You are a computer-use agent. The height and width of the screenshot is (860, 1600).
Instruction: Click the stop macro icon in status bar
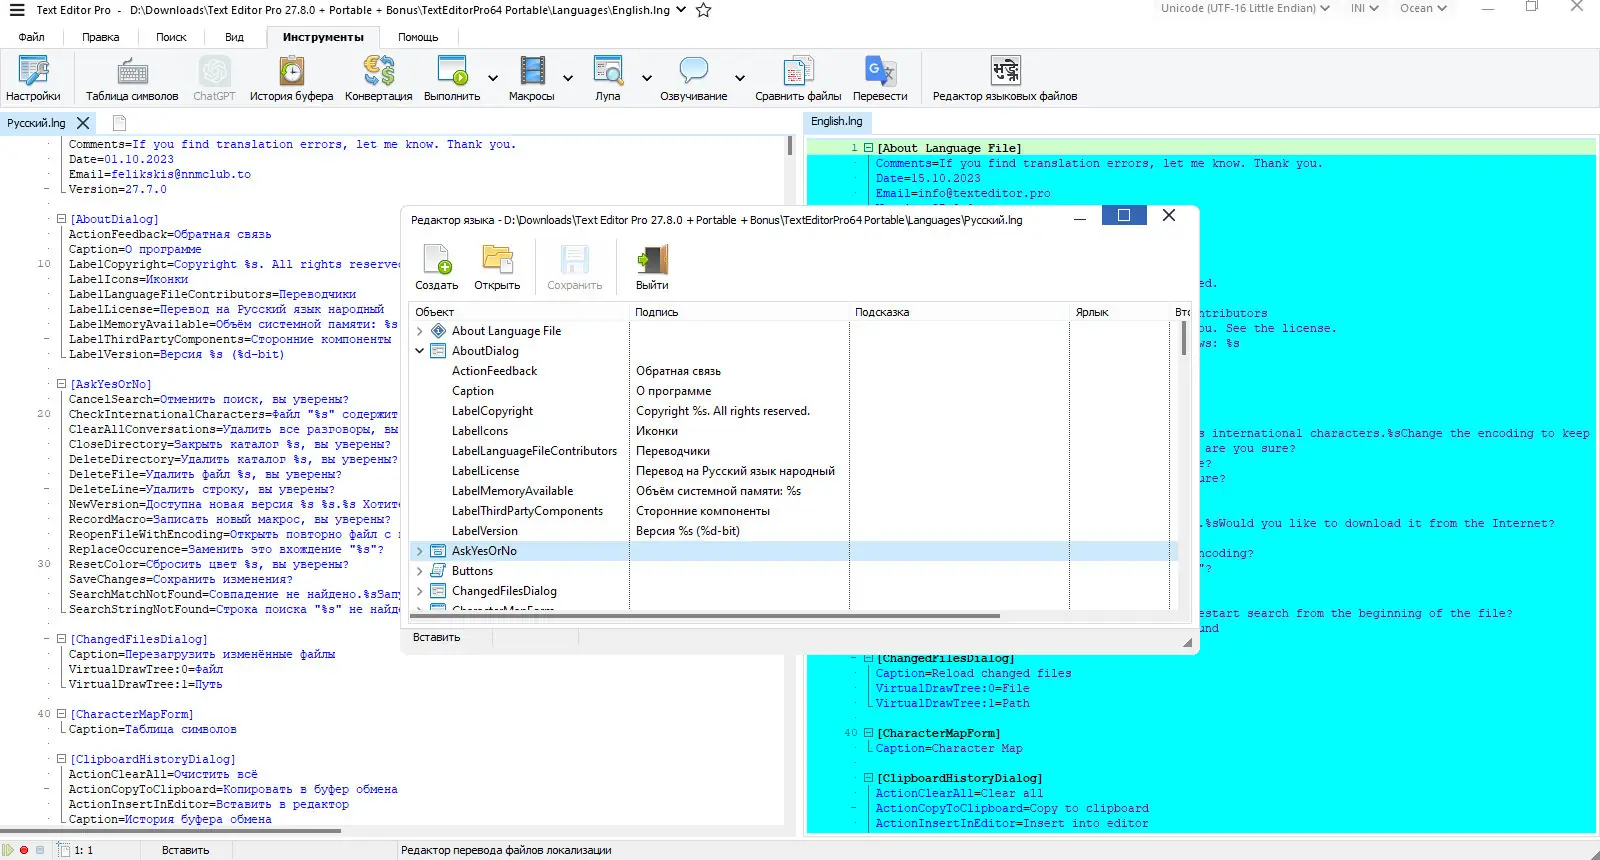coord(40,850)
